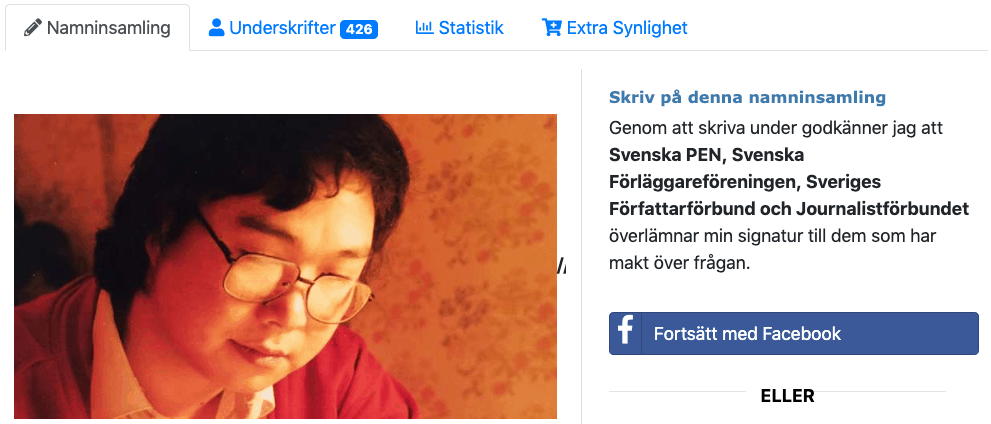
Task: Click the bold text Svenska PEN, Svenska
Action: tap(706, 155)
